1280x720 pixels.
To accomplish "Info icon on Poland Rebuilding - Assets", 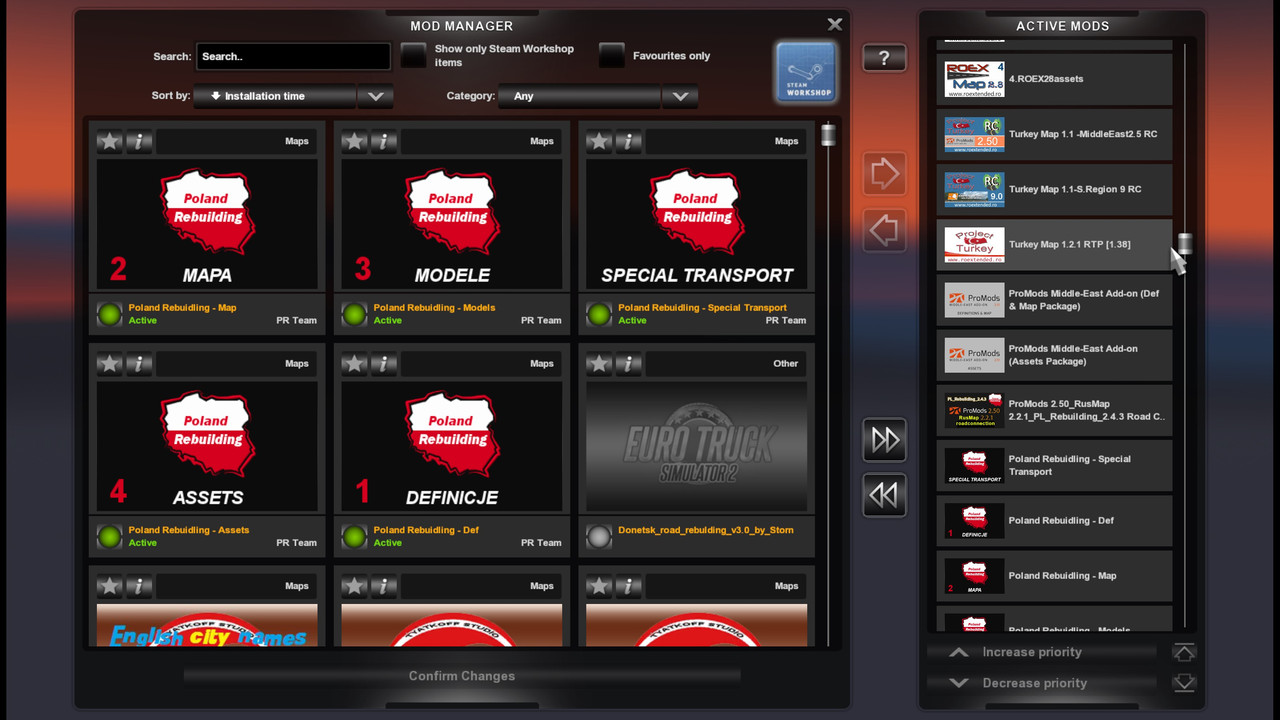I will pos(139,364).
